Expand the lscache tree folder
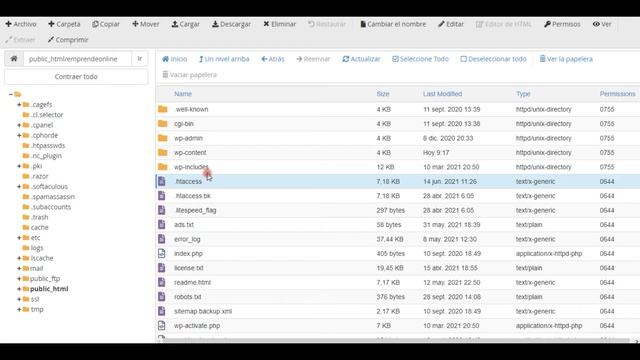The image size is (640, 360). (19, 258)
